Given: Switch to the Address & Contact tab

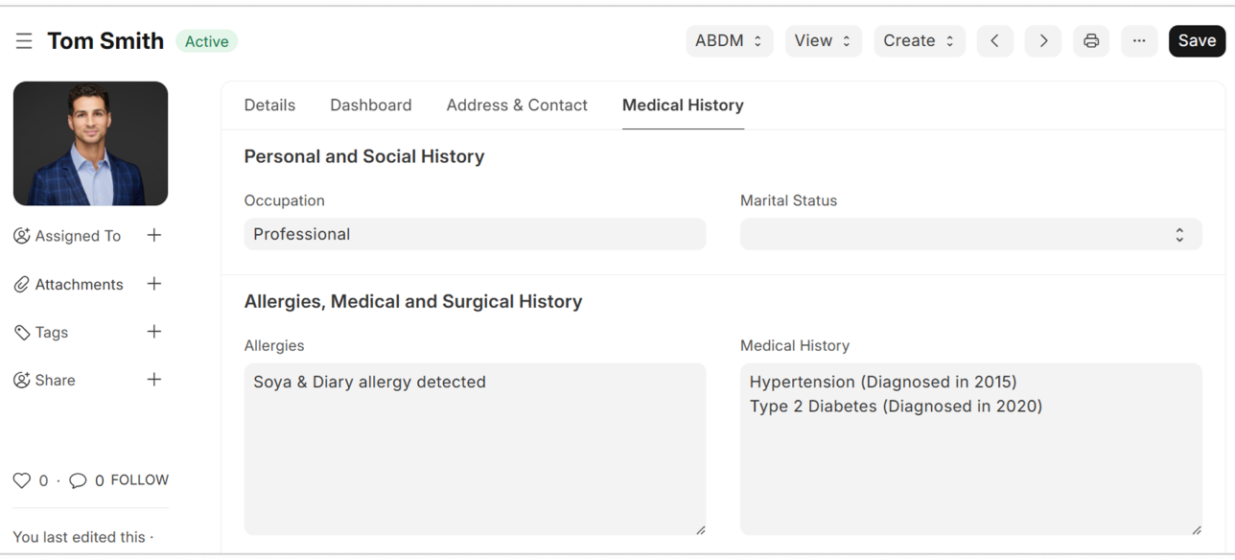Looking at the screenshot, I should (517, 105).
